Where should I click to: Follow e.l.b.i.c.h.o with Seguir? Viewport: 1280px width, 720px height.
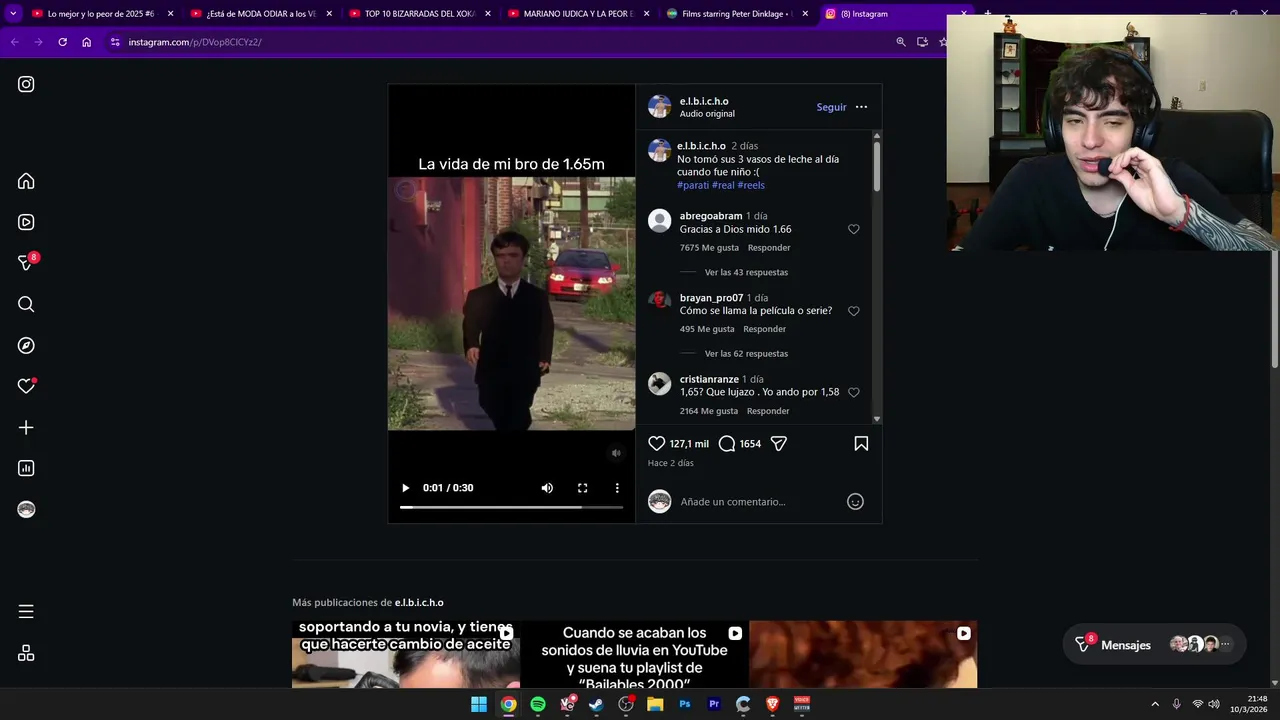click(x=831, y=107)
